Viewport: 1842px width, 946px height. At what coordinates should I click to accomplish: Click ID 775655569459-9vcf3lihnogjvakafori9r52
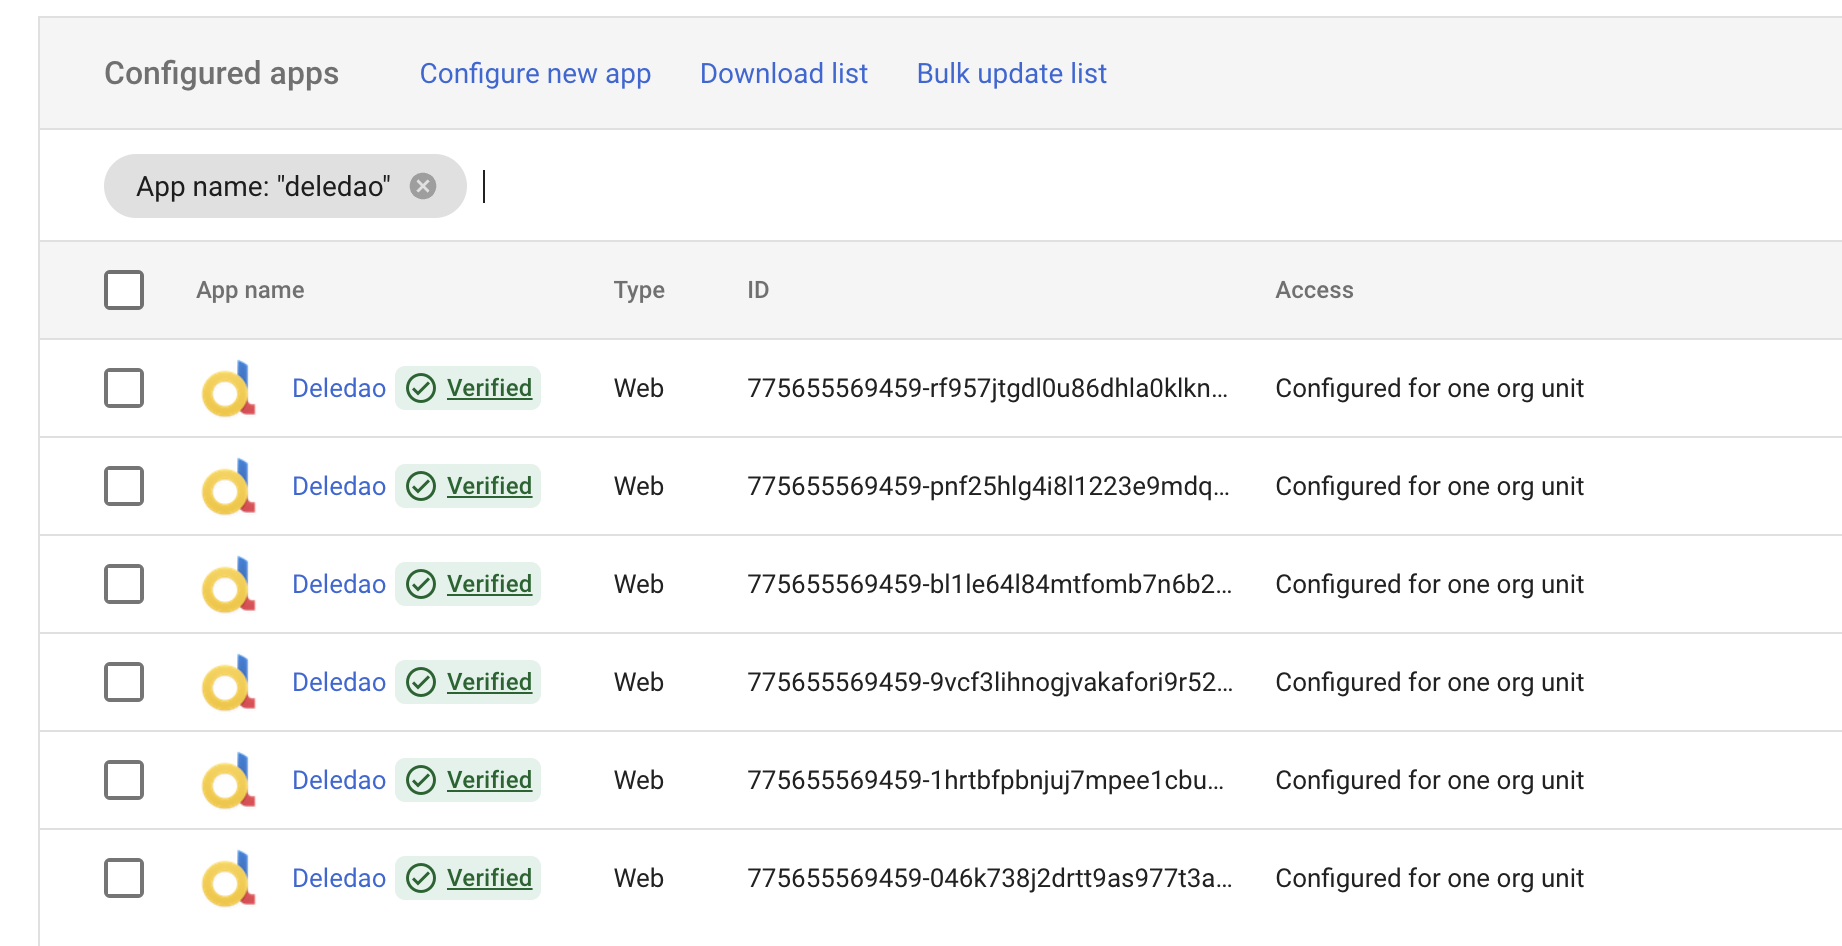[990, 682]
